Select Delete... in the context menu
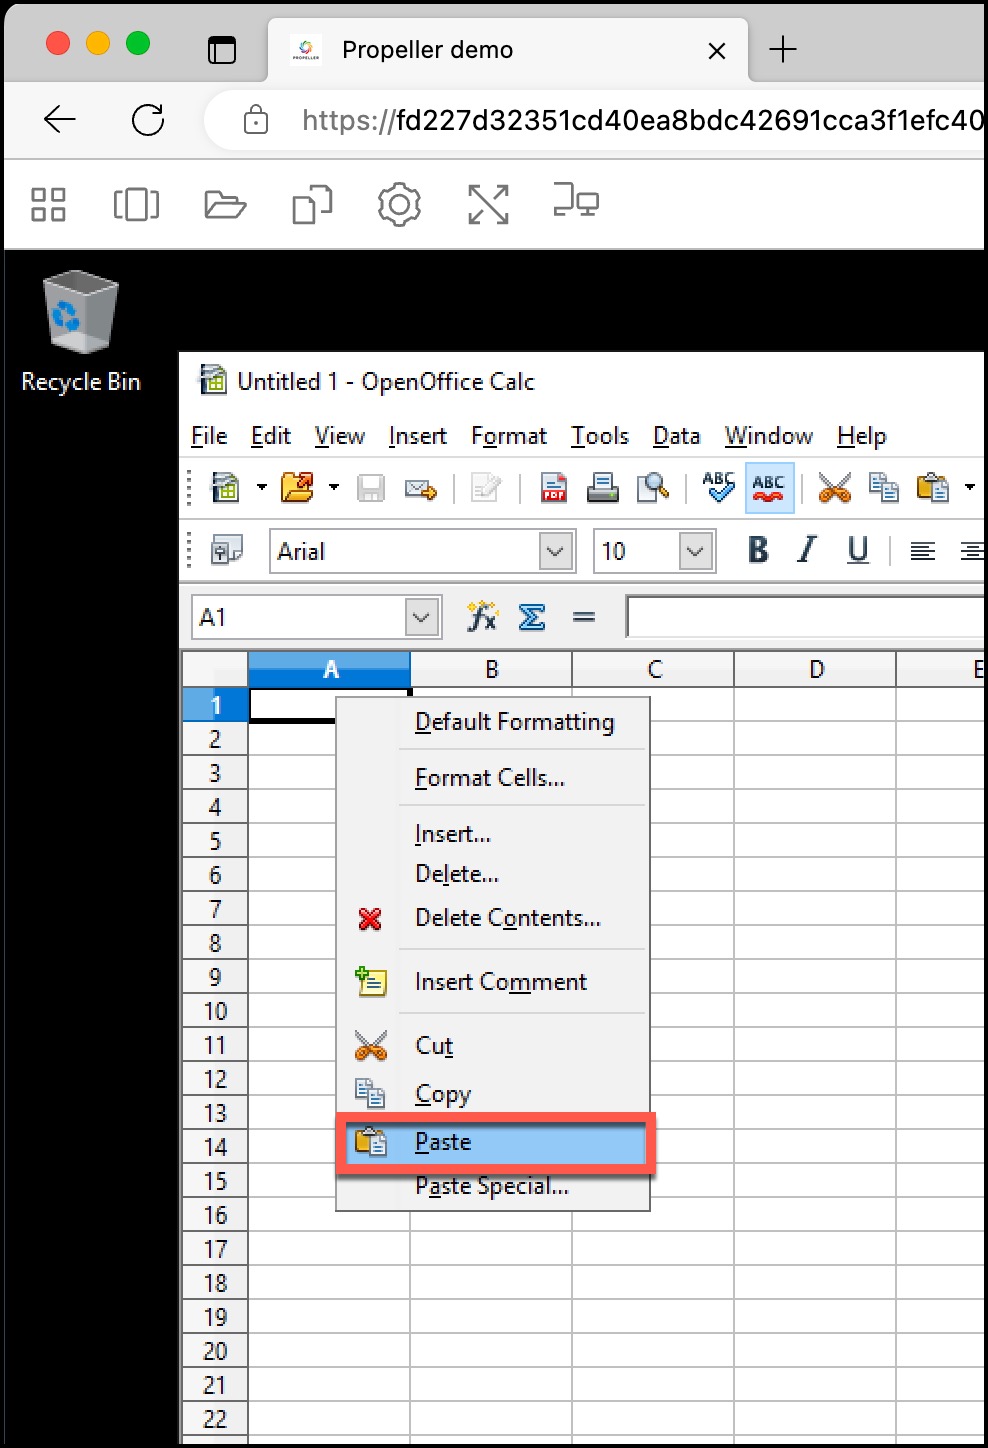The height and width of the screenshot is (1448, 988). [x=493, y=874]
